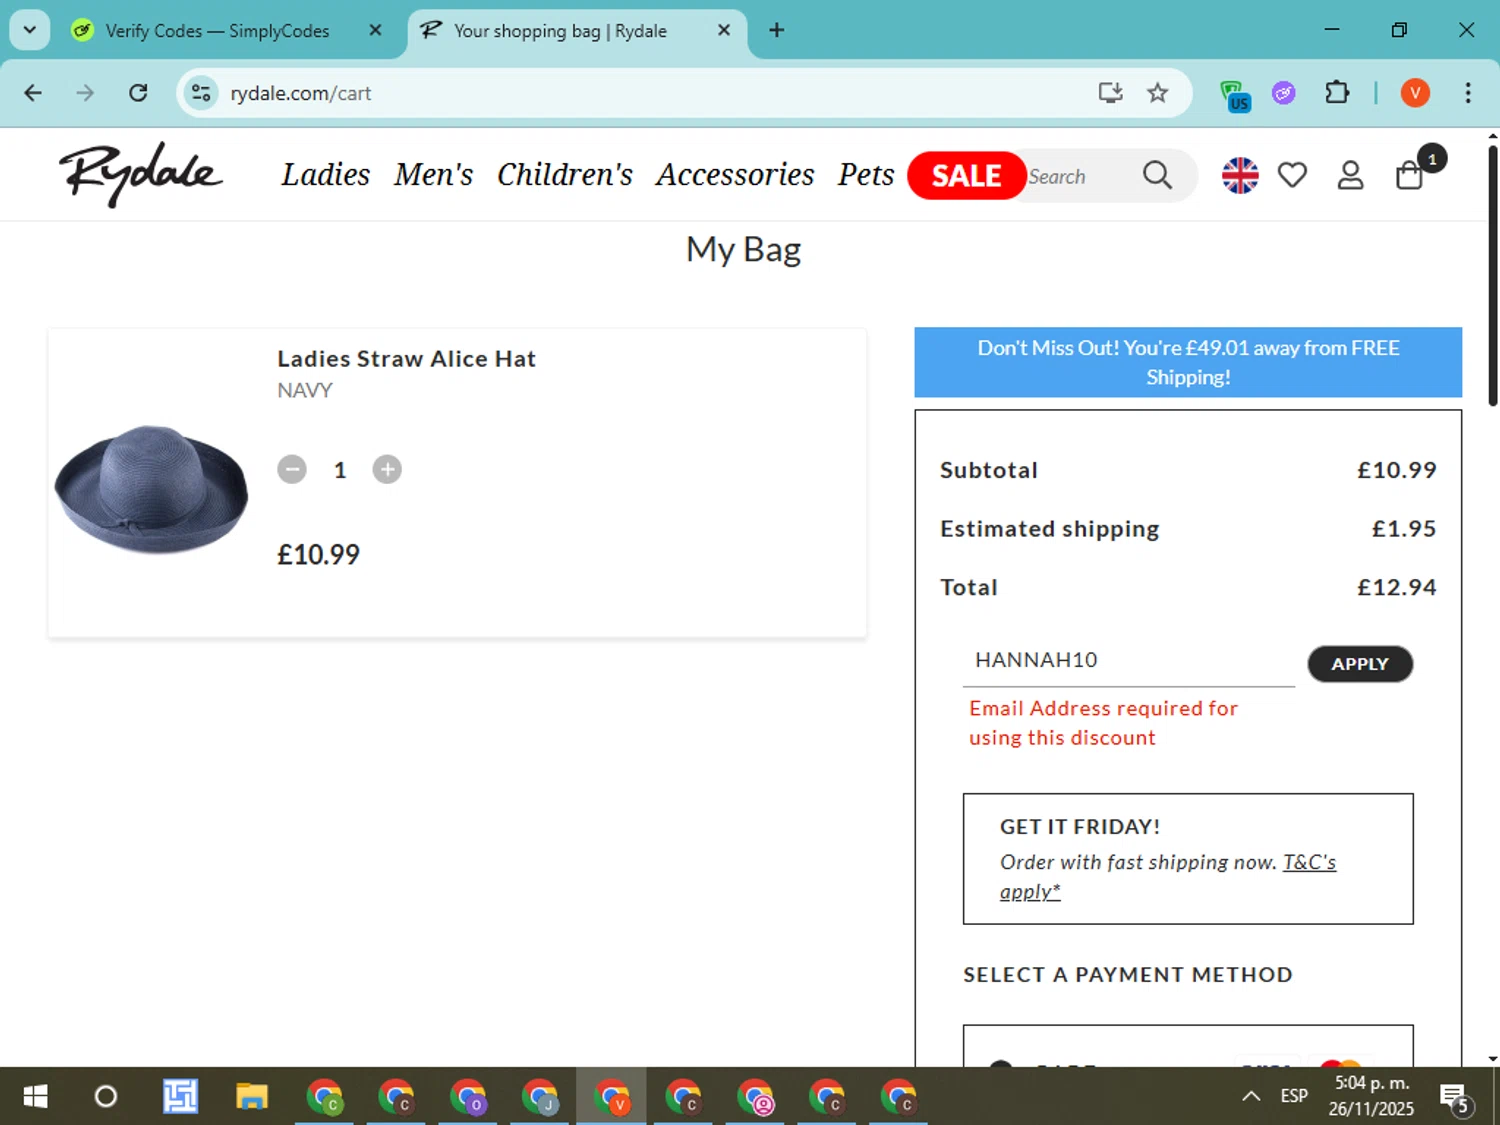Click the page vertical scrollbar

(1492, 275)
